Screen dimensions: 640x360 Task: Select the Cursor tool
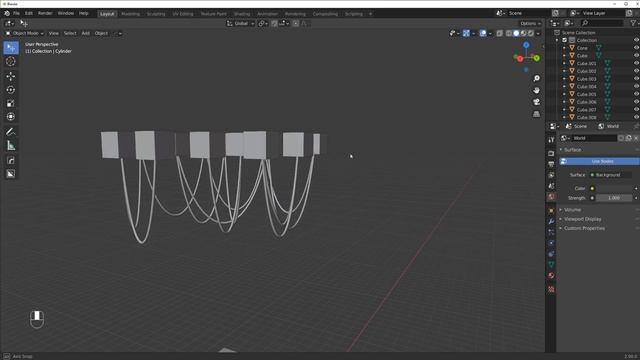(x=11, y=62)
